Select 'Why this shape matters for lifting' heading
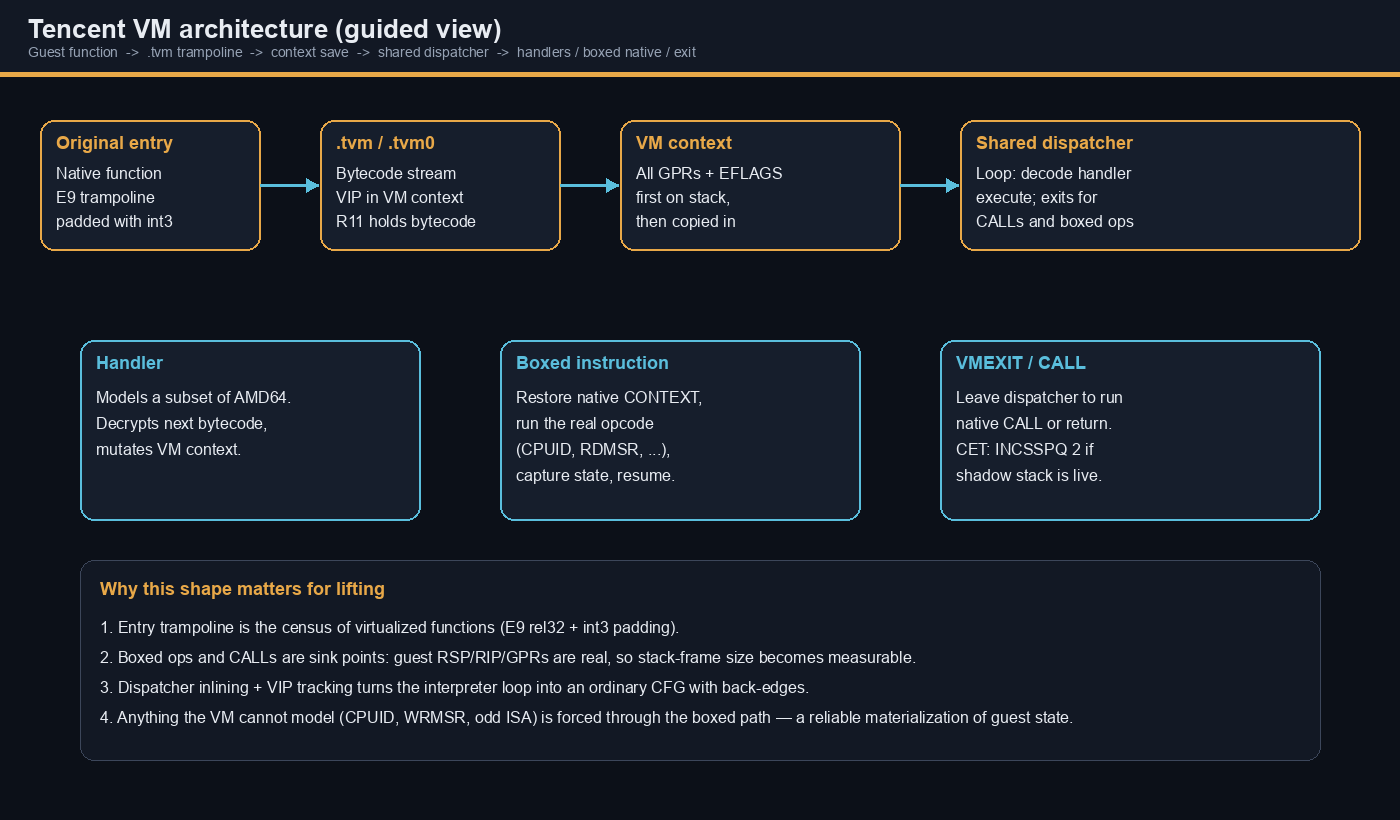 point(242,589)
